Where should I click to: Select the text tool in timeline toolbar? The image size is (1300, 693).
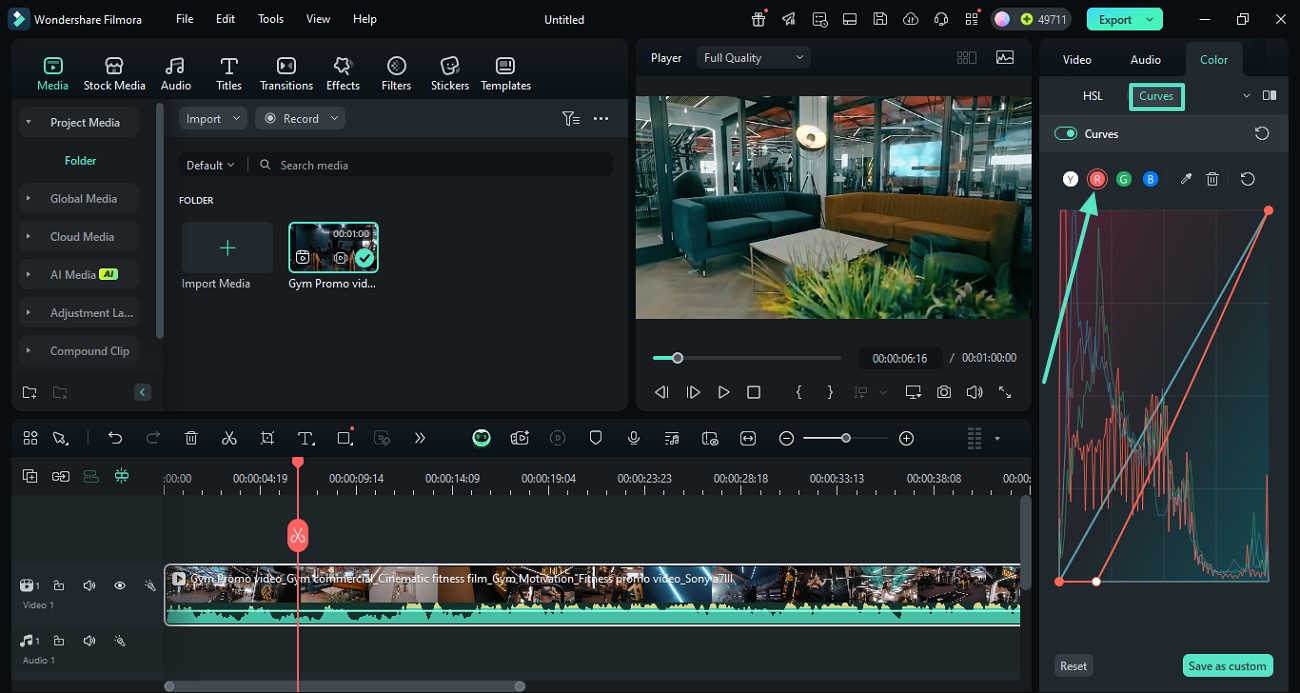(306, 438)
